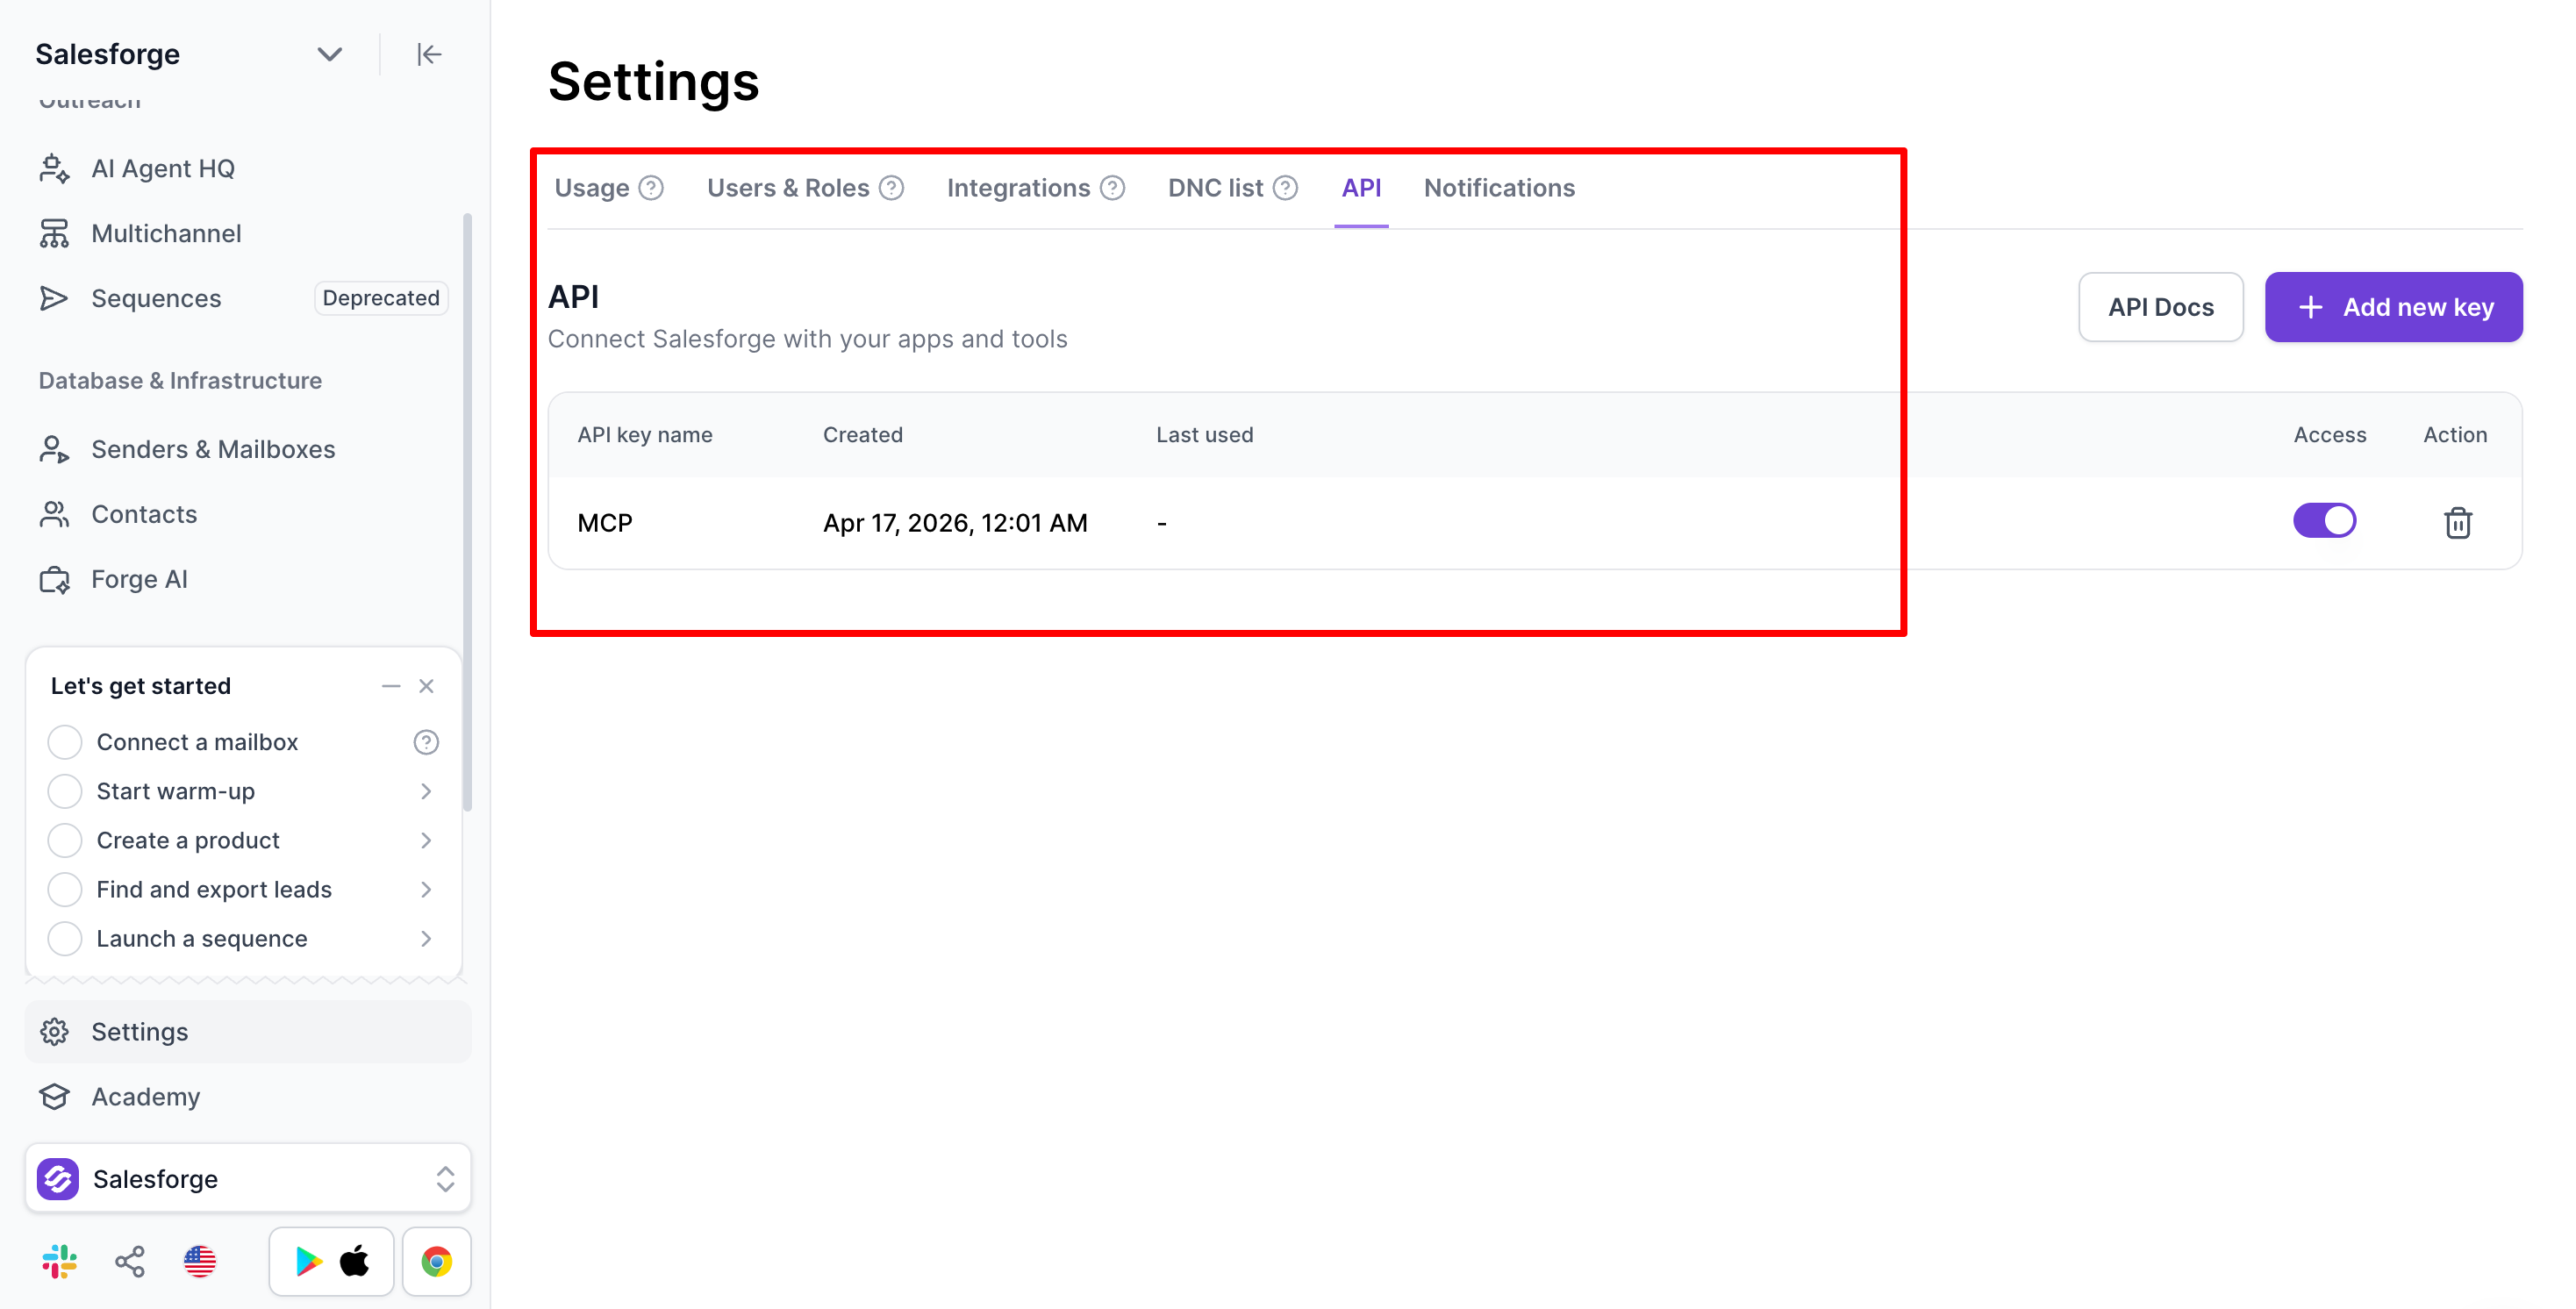Click the Chrome extension icon button
Viewport: 2576px width, 1309px height.
[437, 1261]
